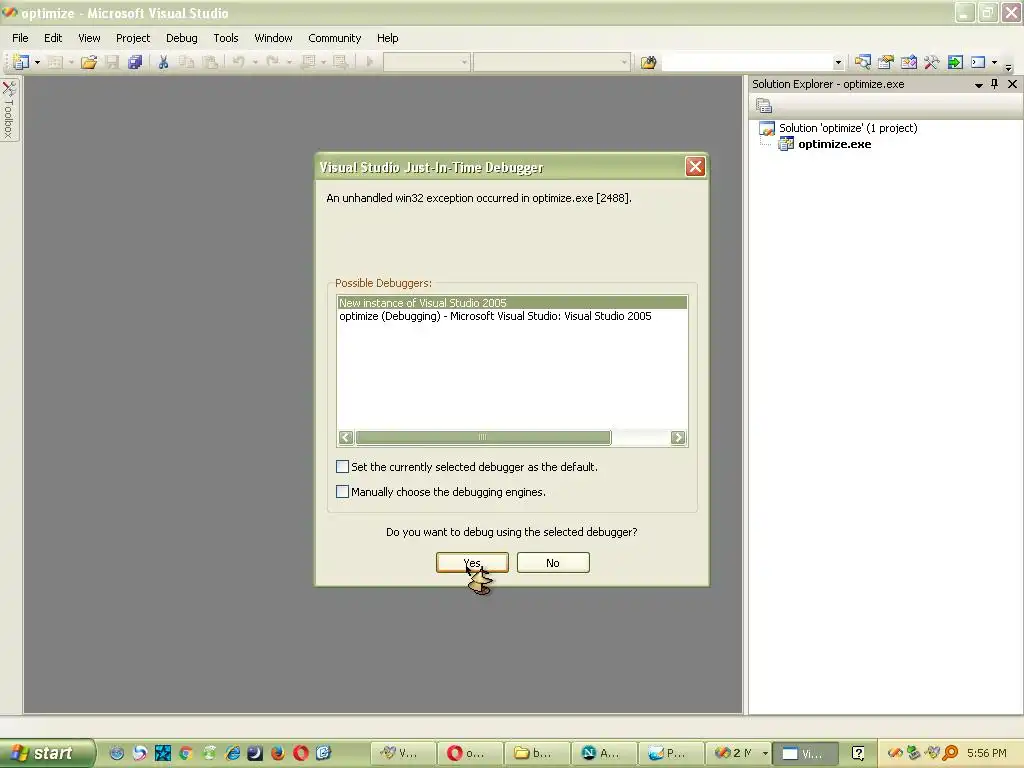Open the Solution Explorer window position dropdown

click(x=978, y=85)
